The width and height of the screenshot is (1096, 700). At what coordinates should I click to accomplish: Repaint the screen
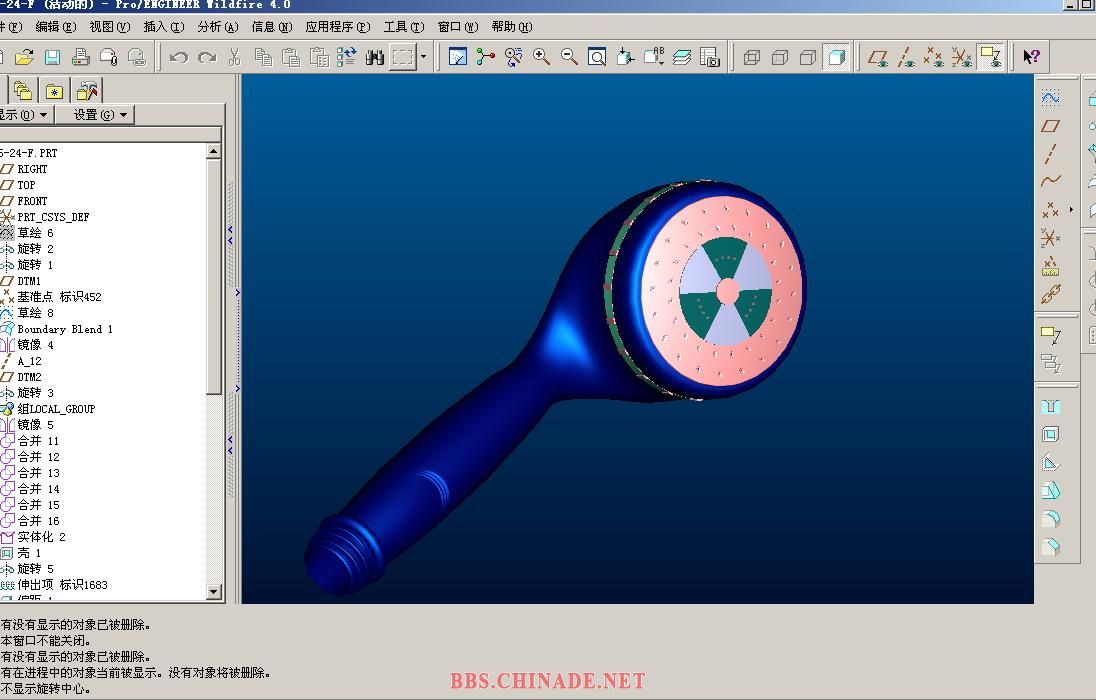coord(458,57)
